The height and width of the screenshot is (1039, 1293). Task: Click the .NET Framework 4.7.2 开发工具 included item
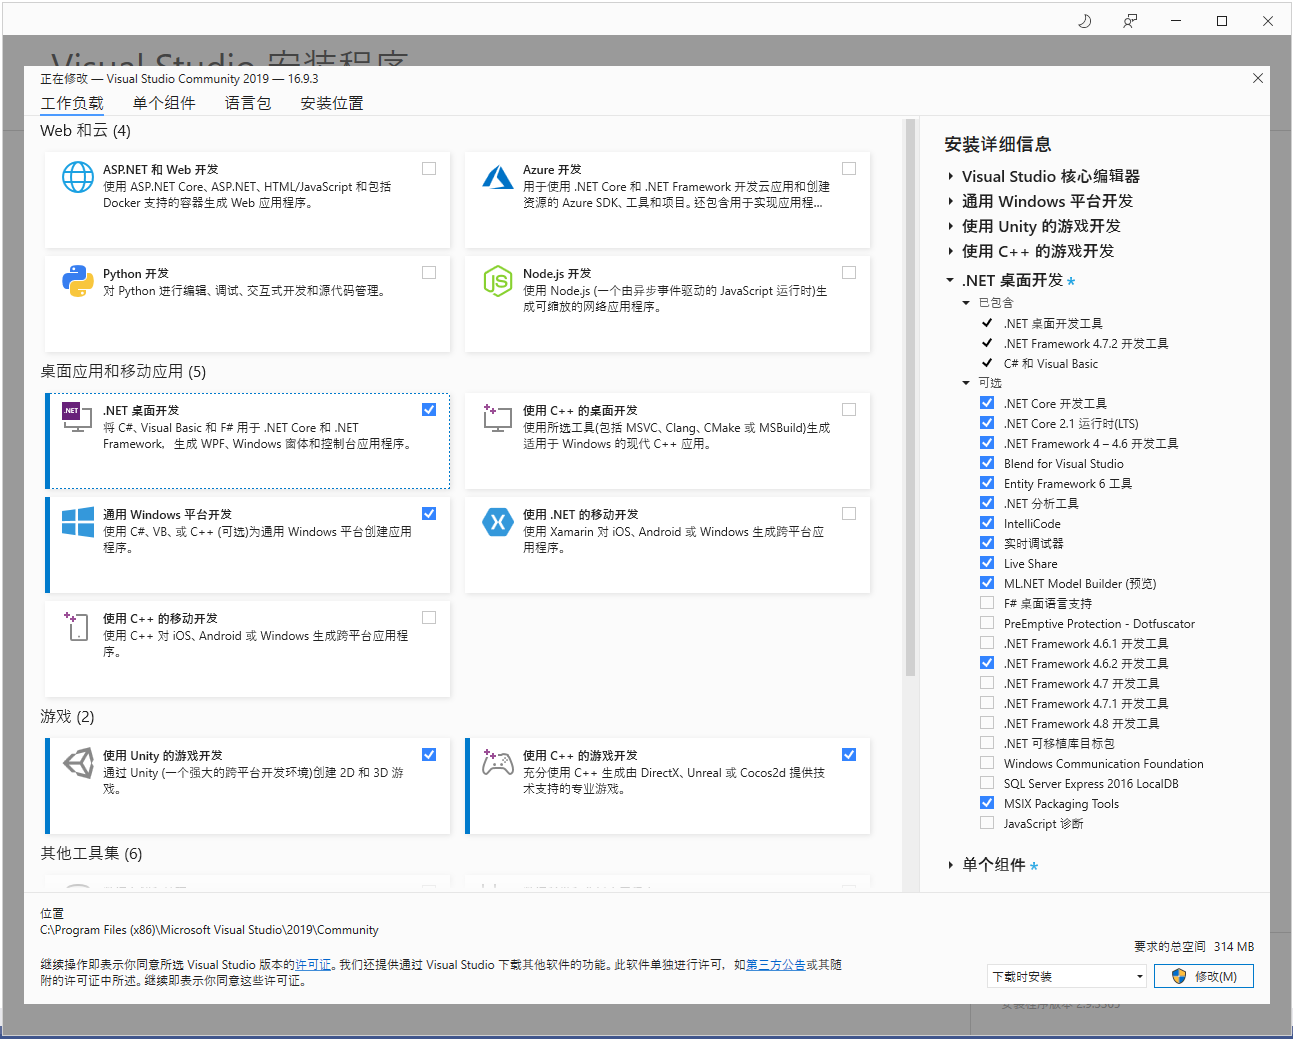click(x=1086, y=344)
